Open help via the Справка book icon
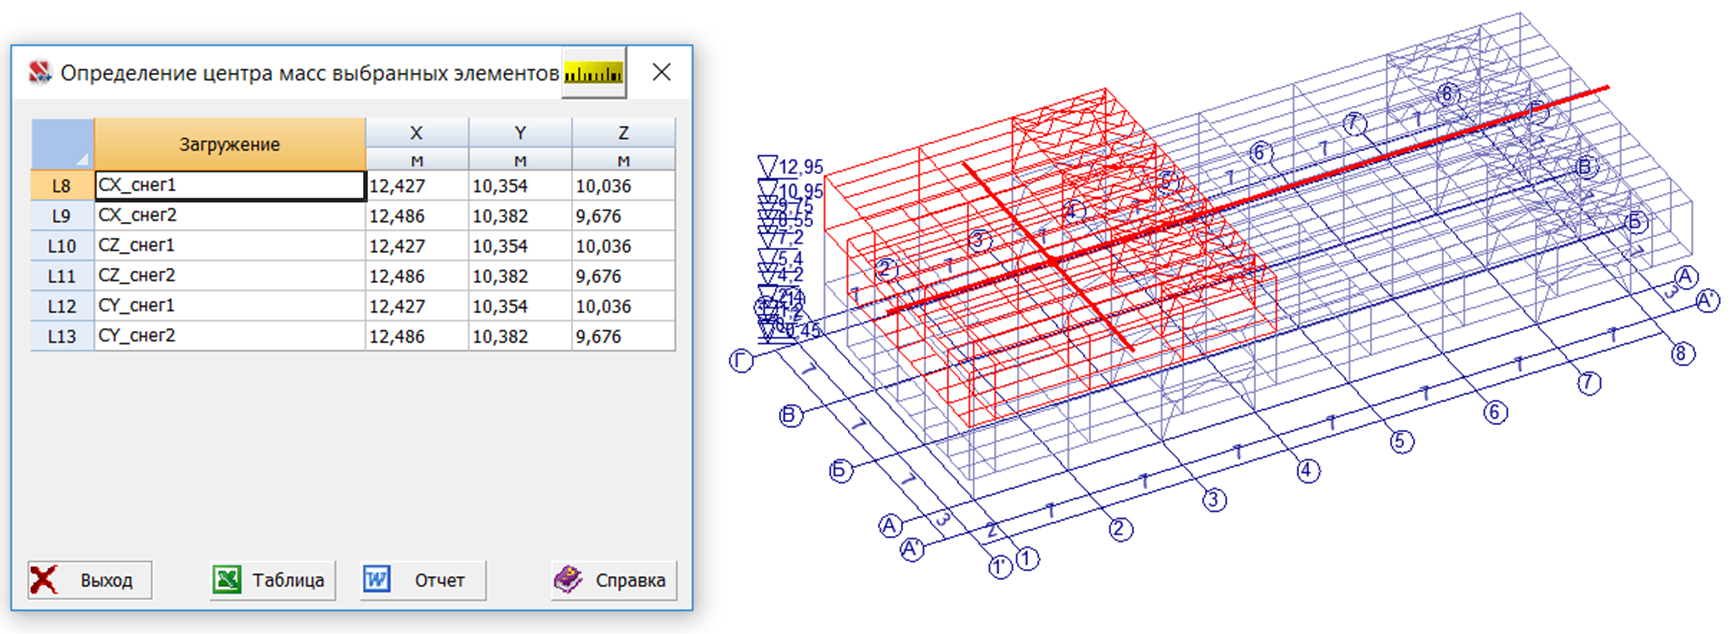This screenshot has height=634, width=1736. 568,580
